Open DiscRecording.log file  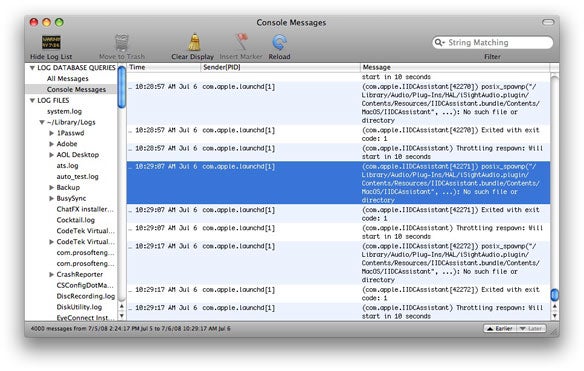pos(86,296)
